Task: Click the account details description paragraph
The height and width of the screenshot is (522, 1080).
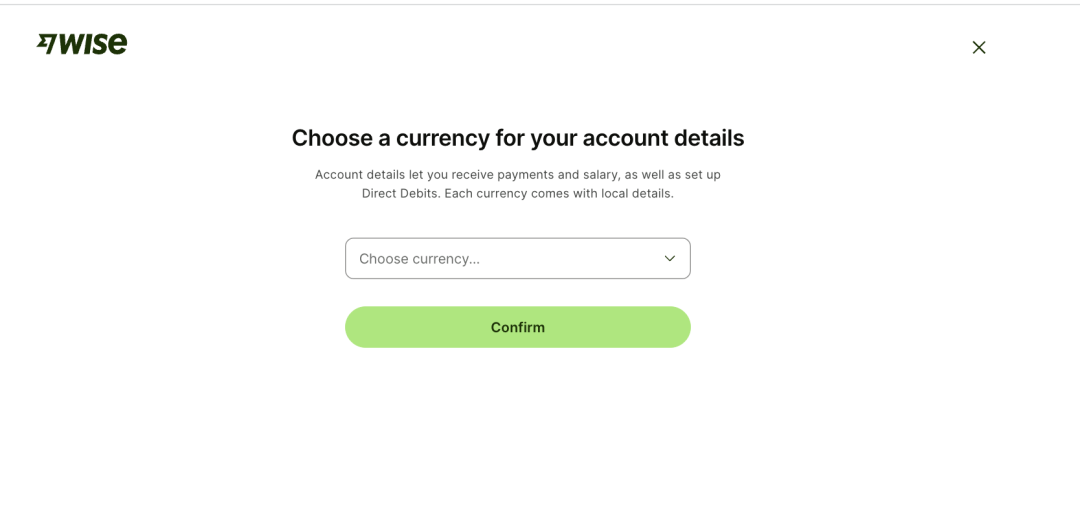Action: pos(517,184)
